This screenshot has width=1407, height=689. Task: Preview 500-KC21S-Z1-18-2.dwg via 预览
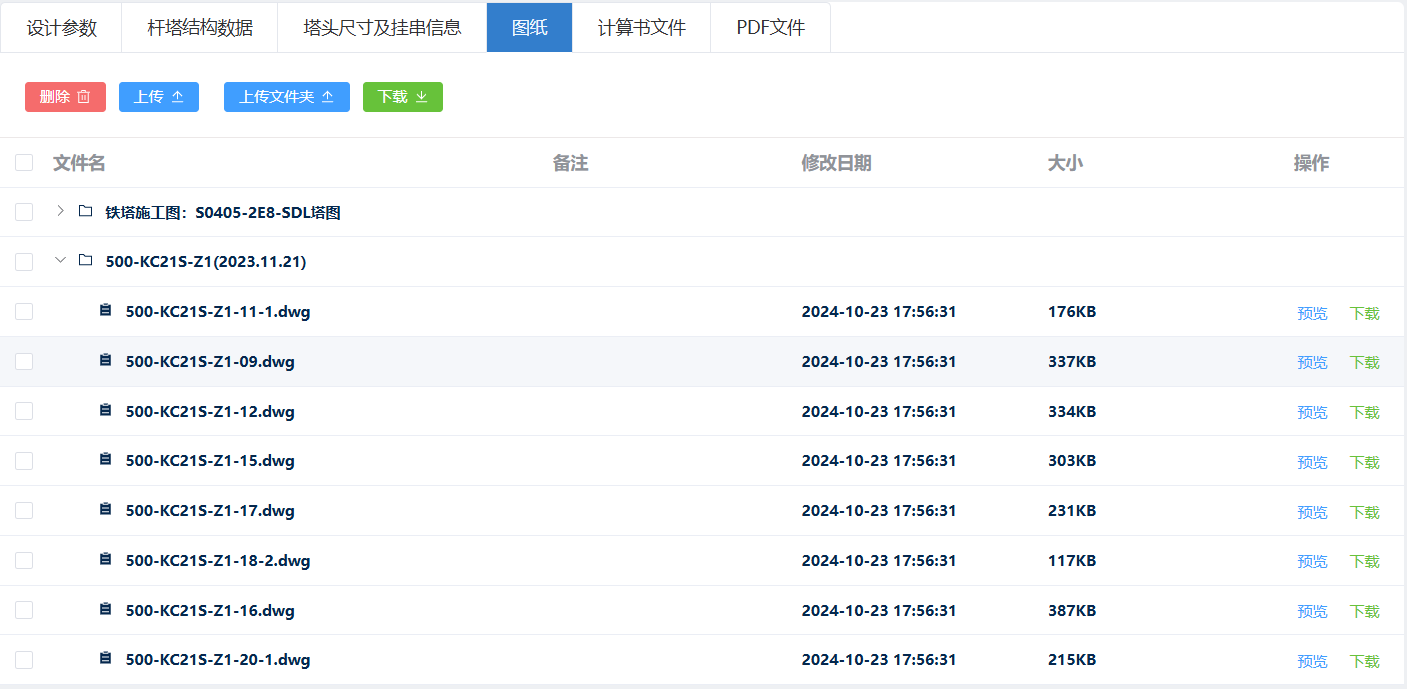[x=1312, y=561]
